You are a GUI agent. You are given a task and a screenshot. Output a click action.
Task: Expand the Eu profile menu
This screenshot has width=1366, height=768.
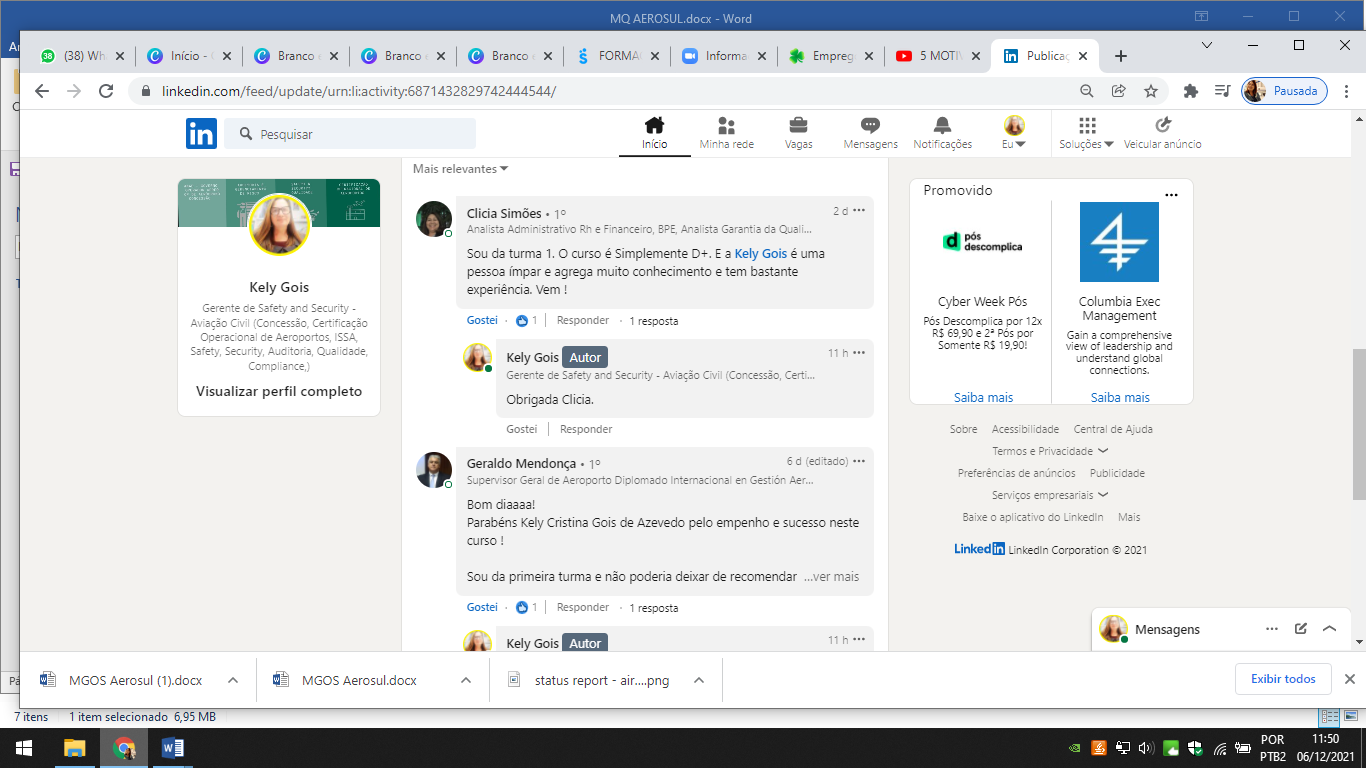point(1014,144)
